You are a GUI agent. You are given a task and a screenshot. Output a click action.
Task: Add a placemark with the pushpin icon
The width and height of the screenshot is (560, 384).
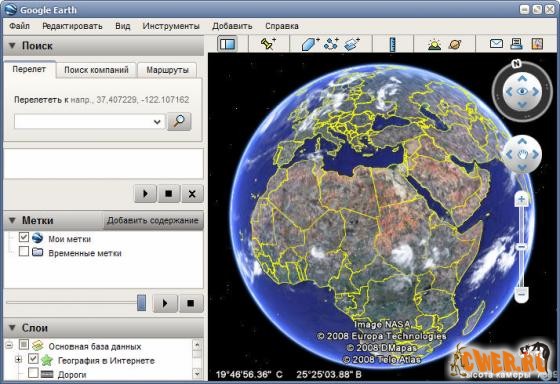(268, 44)
